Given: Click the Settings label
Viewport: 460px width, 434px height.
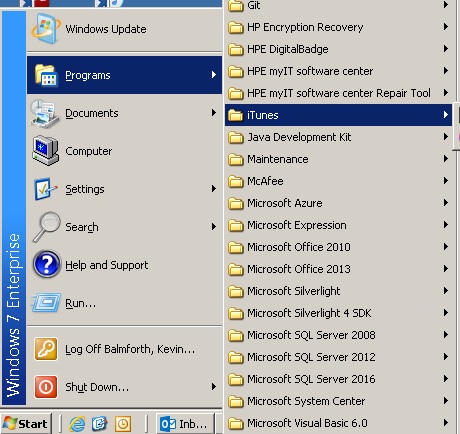Looking at the screenshot, I should click(x=85, y=189).
